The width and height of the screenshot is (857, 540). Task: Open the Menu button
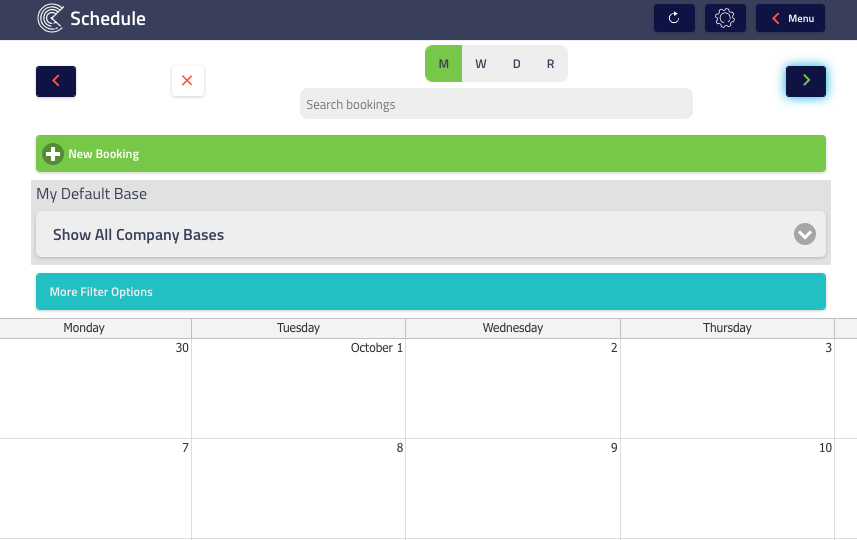click(x=790, y=18)
